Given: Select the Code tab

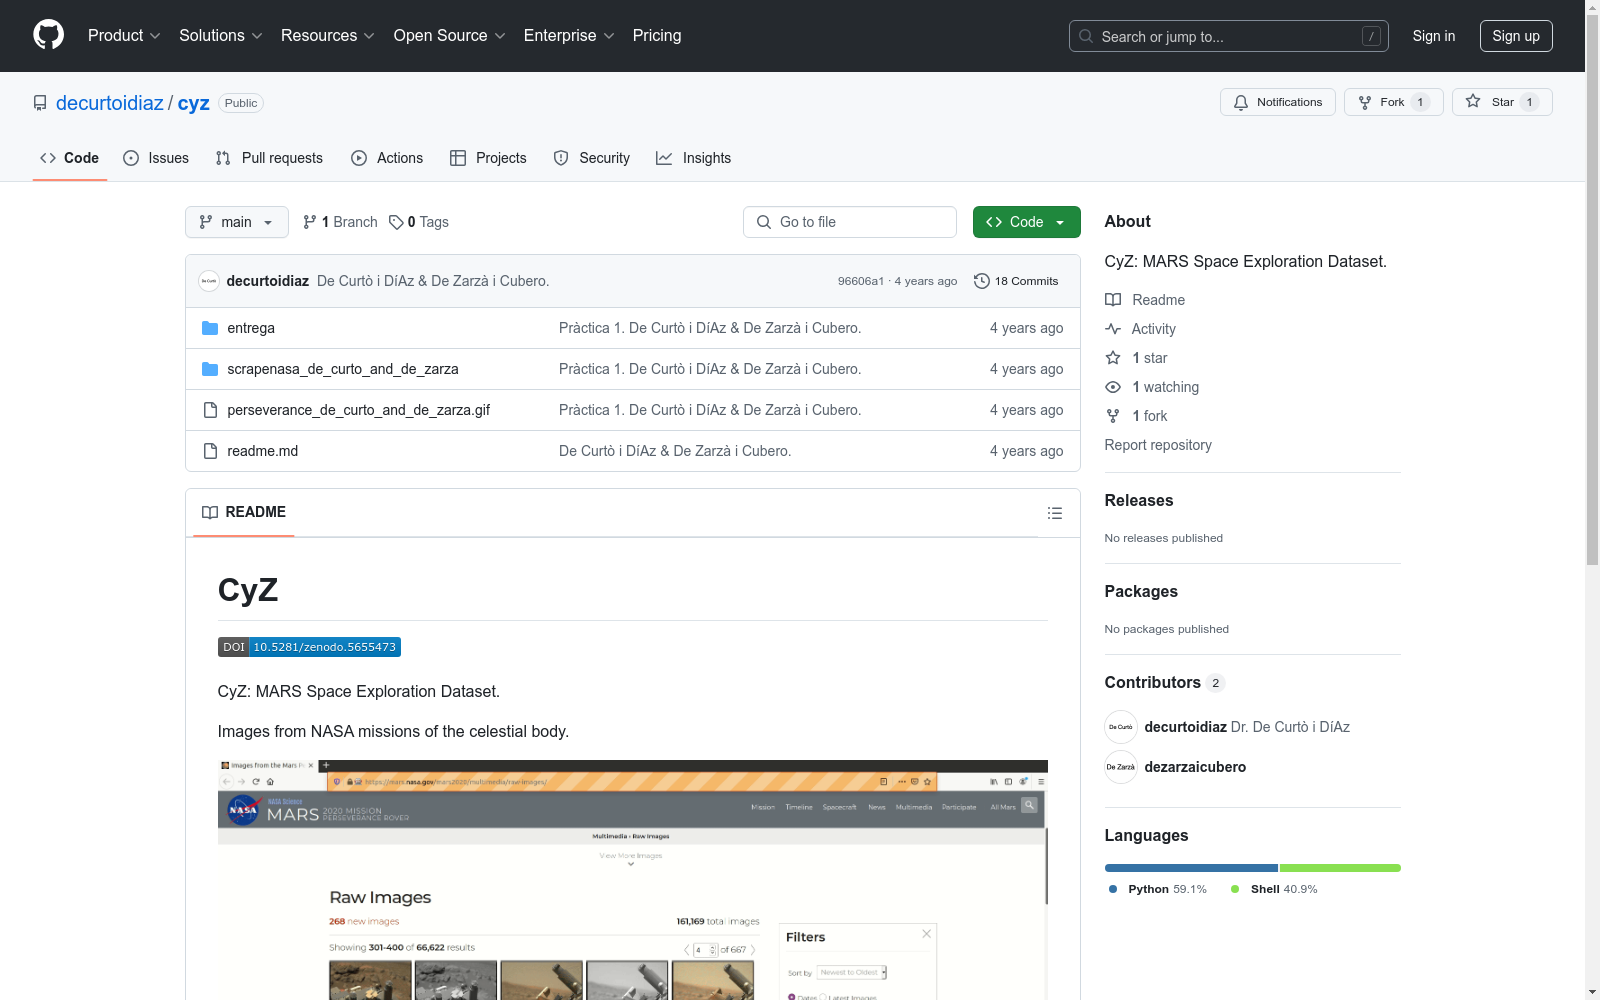Looking at the screenshot, I should click(70, 158).
